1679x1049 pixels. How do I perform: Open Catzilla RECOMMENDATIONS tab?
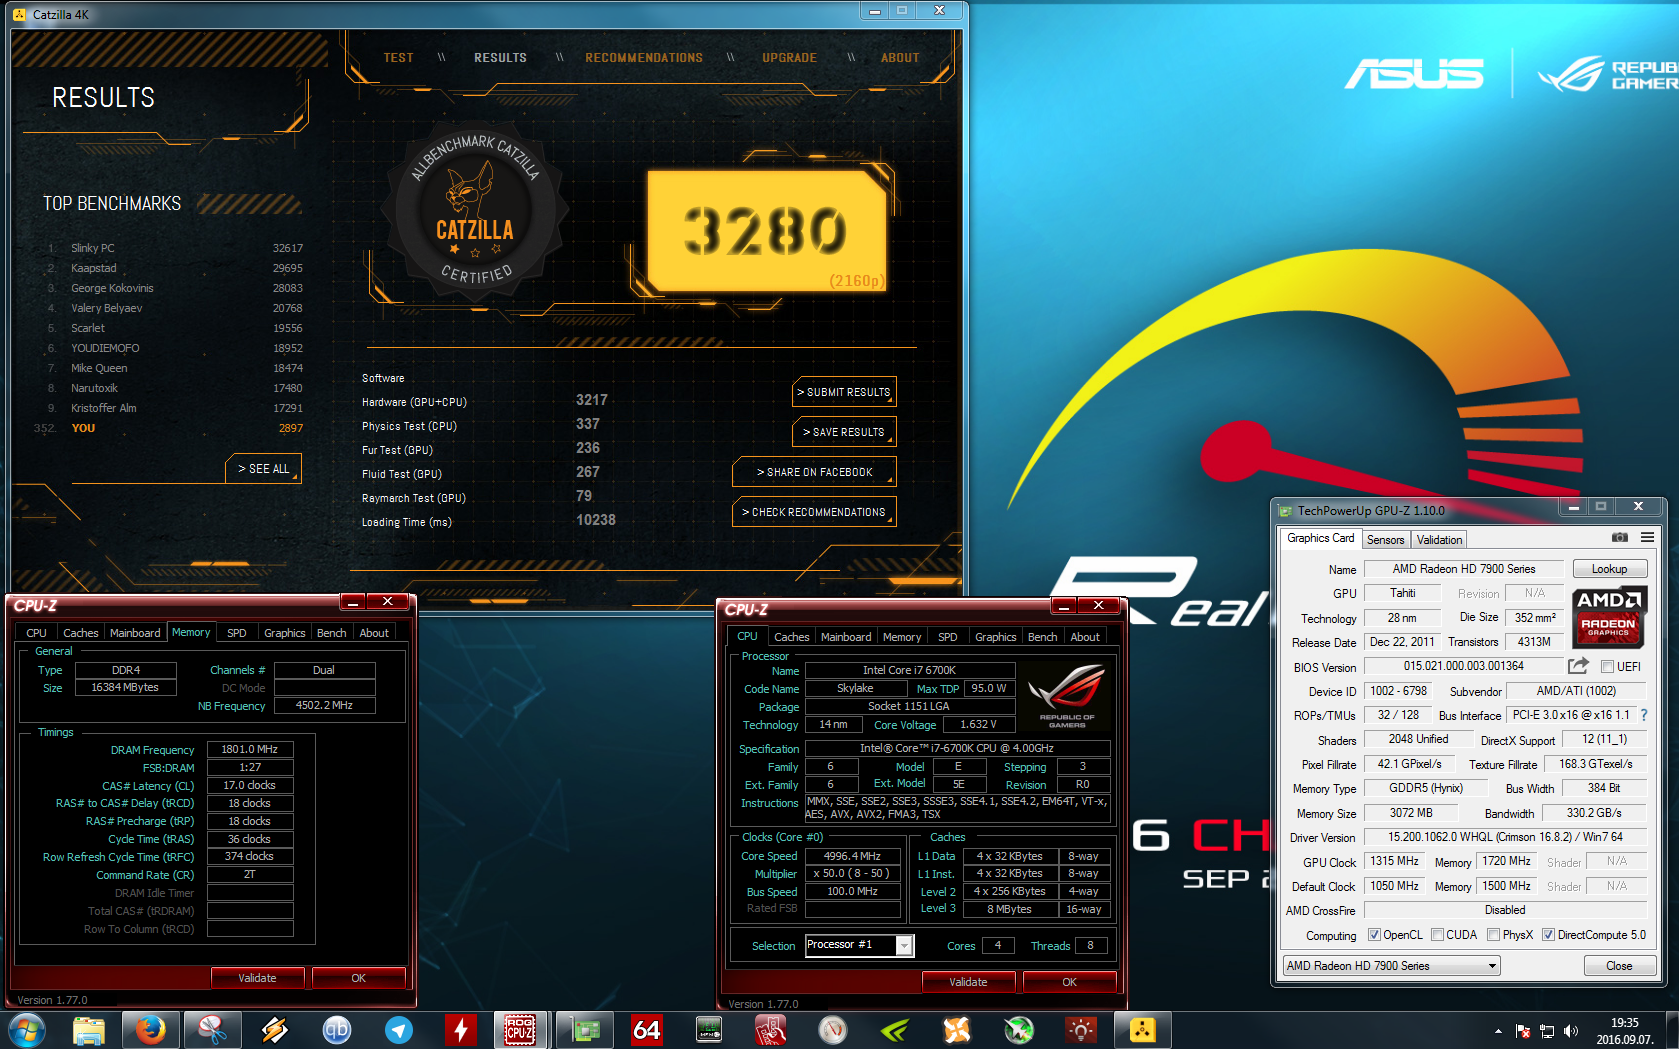pos(644,58)
